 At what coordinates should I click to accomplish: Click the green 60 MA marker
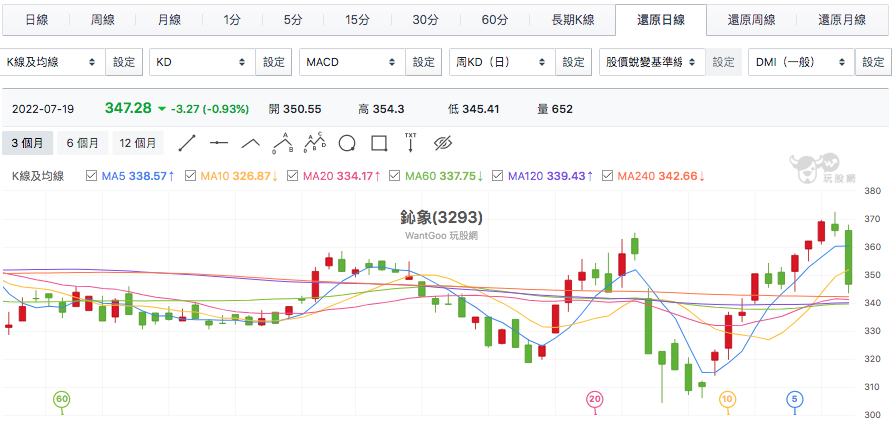pyautogui.click(x=62, y=399)
